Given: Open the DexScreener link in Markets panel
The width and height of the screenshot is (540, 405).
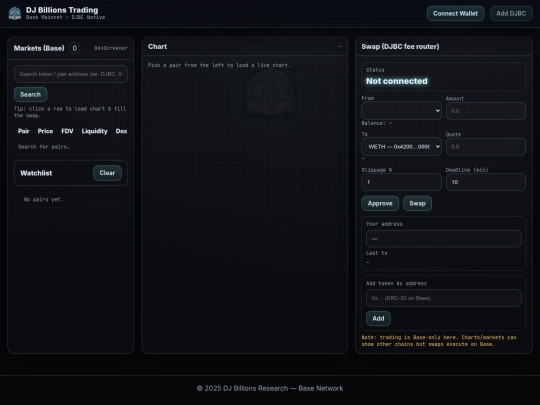Looking at the screenshot, I should pos(111,48).
